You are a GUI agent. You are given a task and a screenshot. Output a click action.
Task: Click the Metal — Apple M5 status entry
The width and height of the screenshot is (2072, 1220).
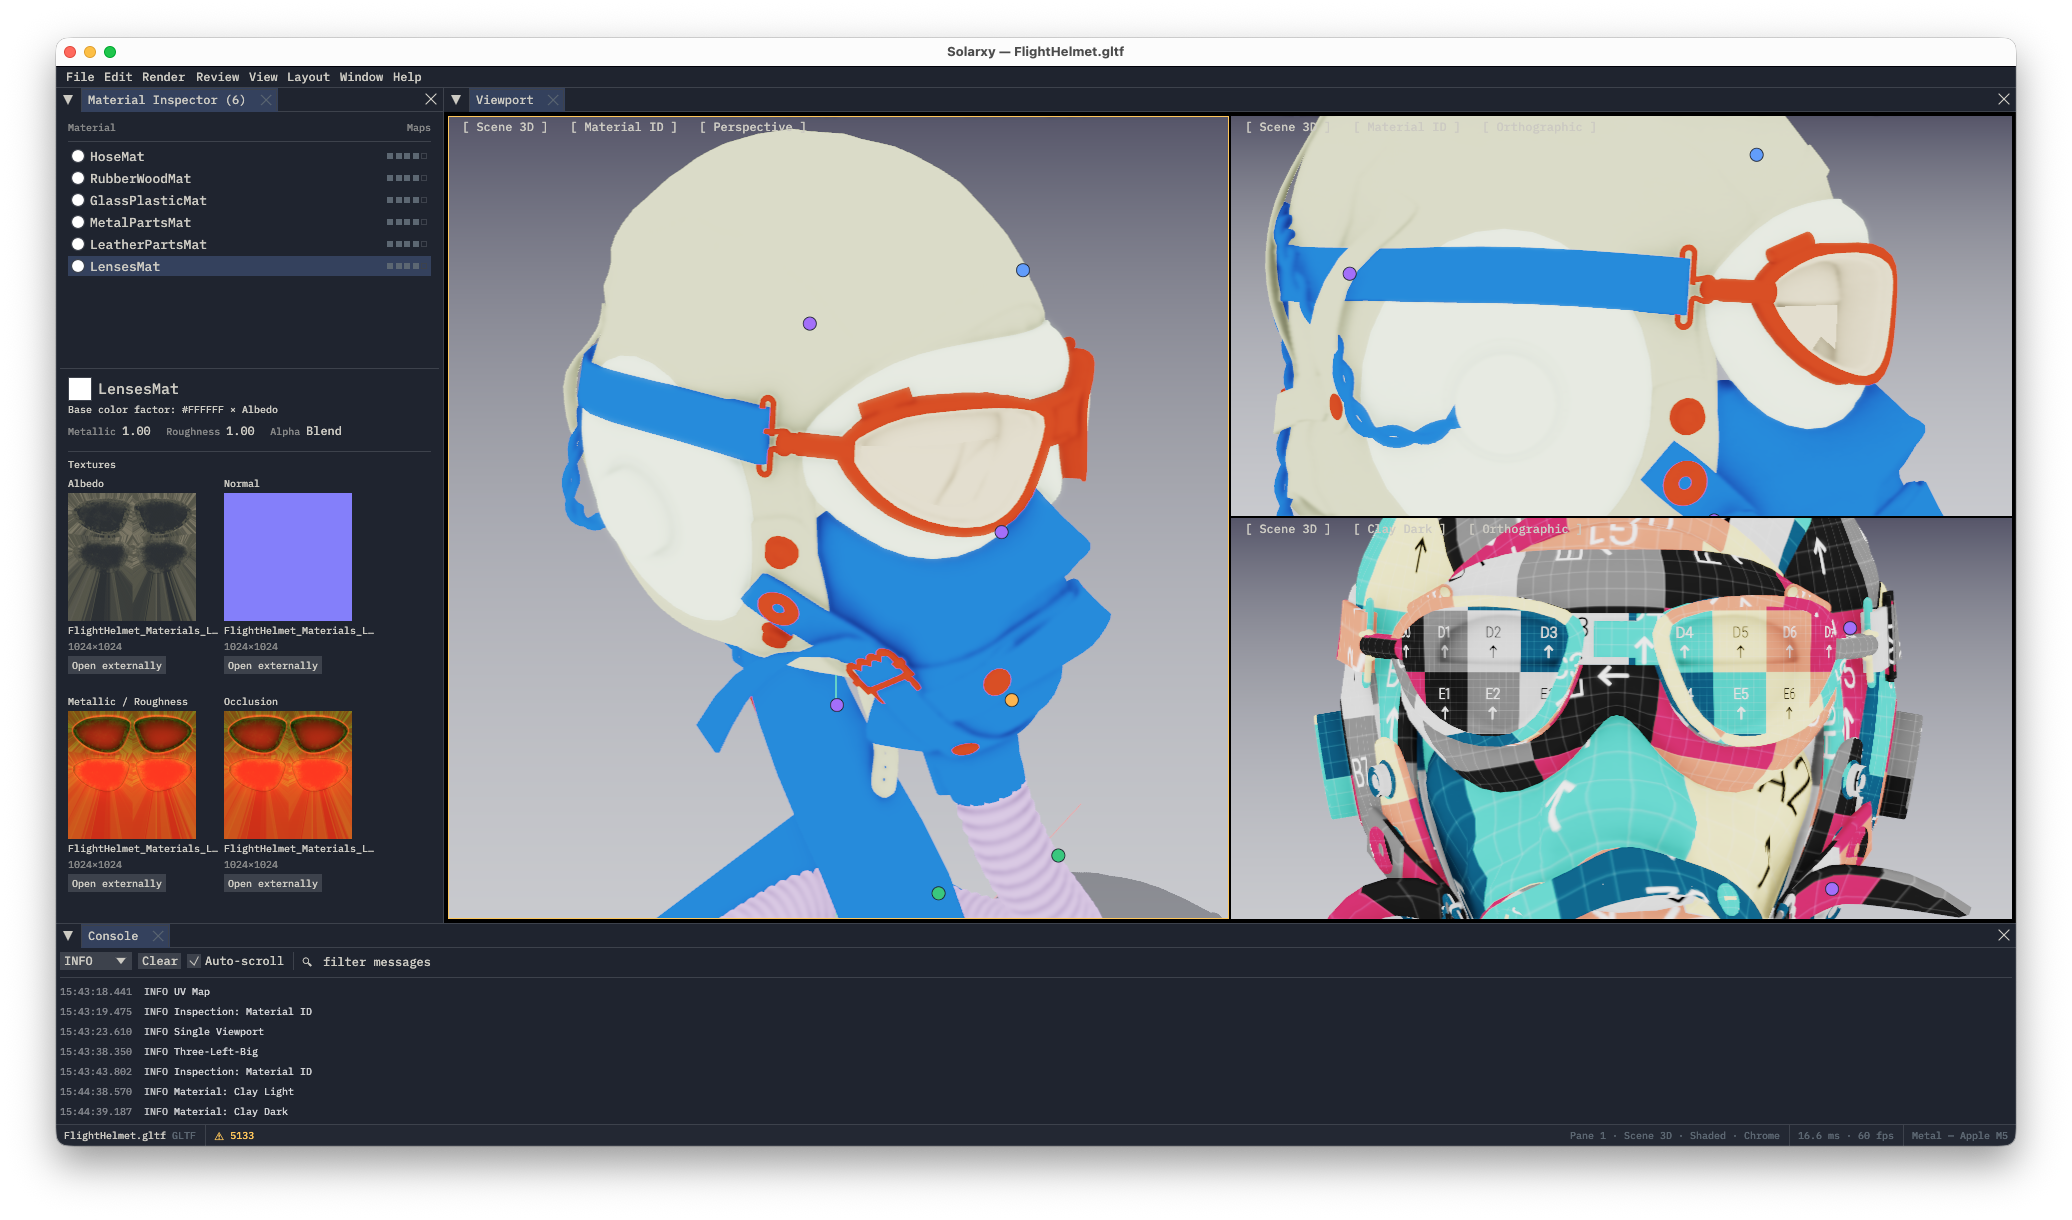(1959, 1136)
